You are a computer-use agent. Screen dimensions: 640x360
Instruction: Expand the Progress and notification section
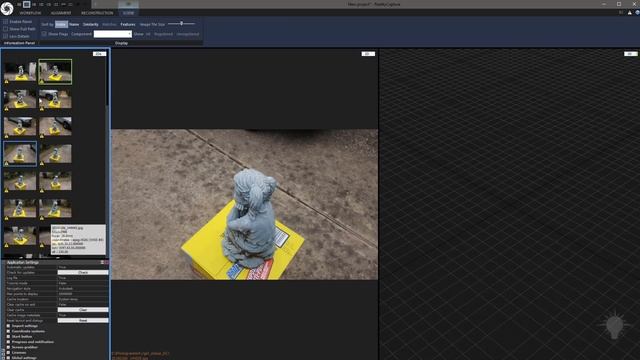click(8, 342)
